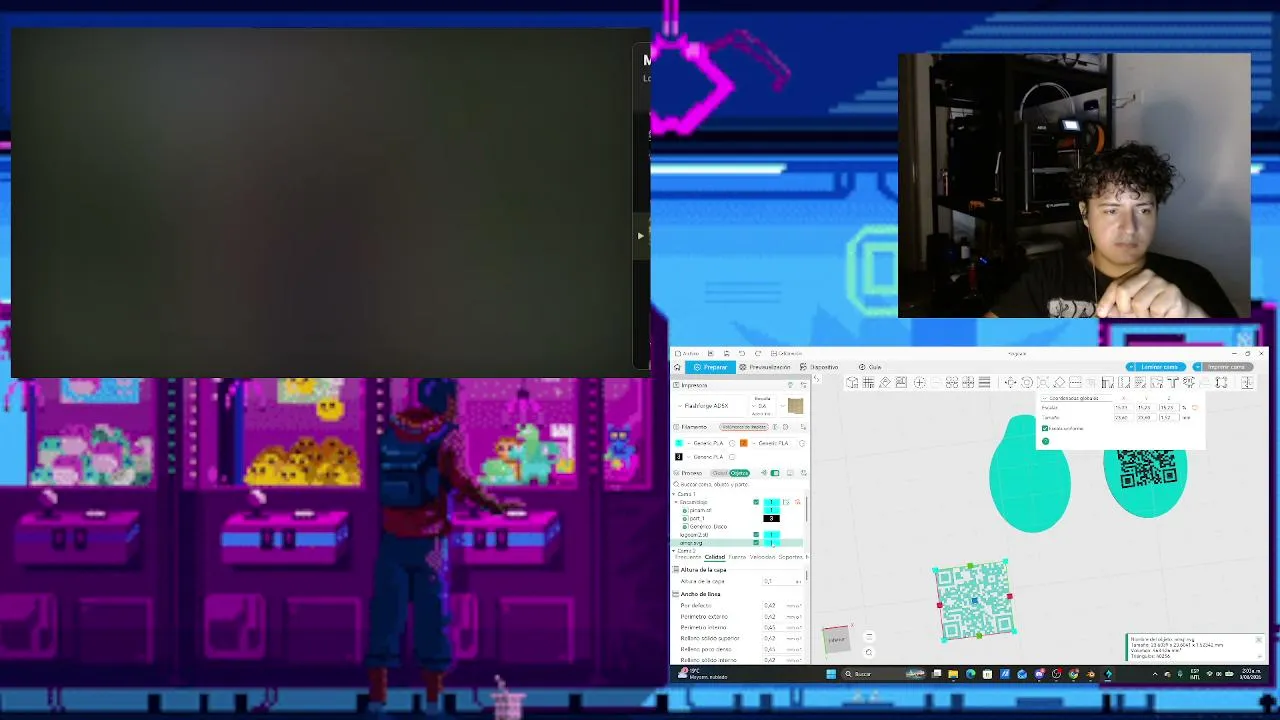
Task: Open the Fuerza settings tab
Action: coord(737,557)
